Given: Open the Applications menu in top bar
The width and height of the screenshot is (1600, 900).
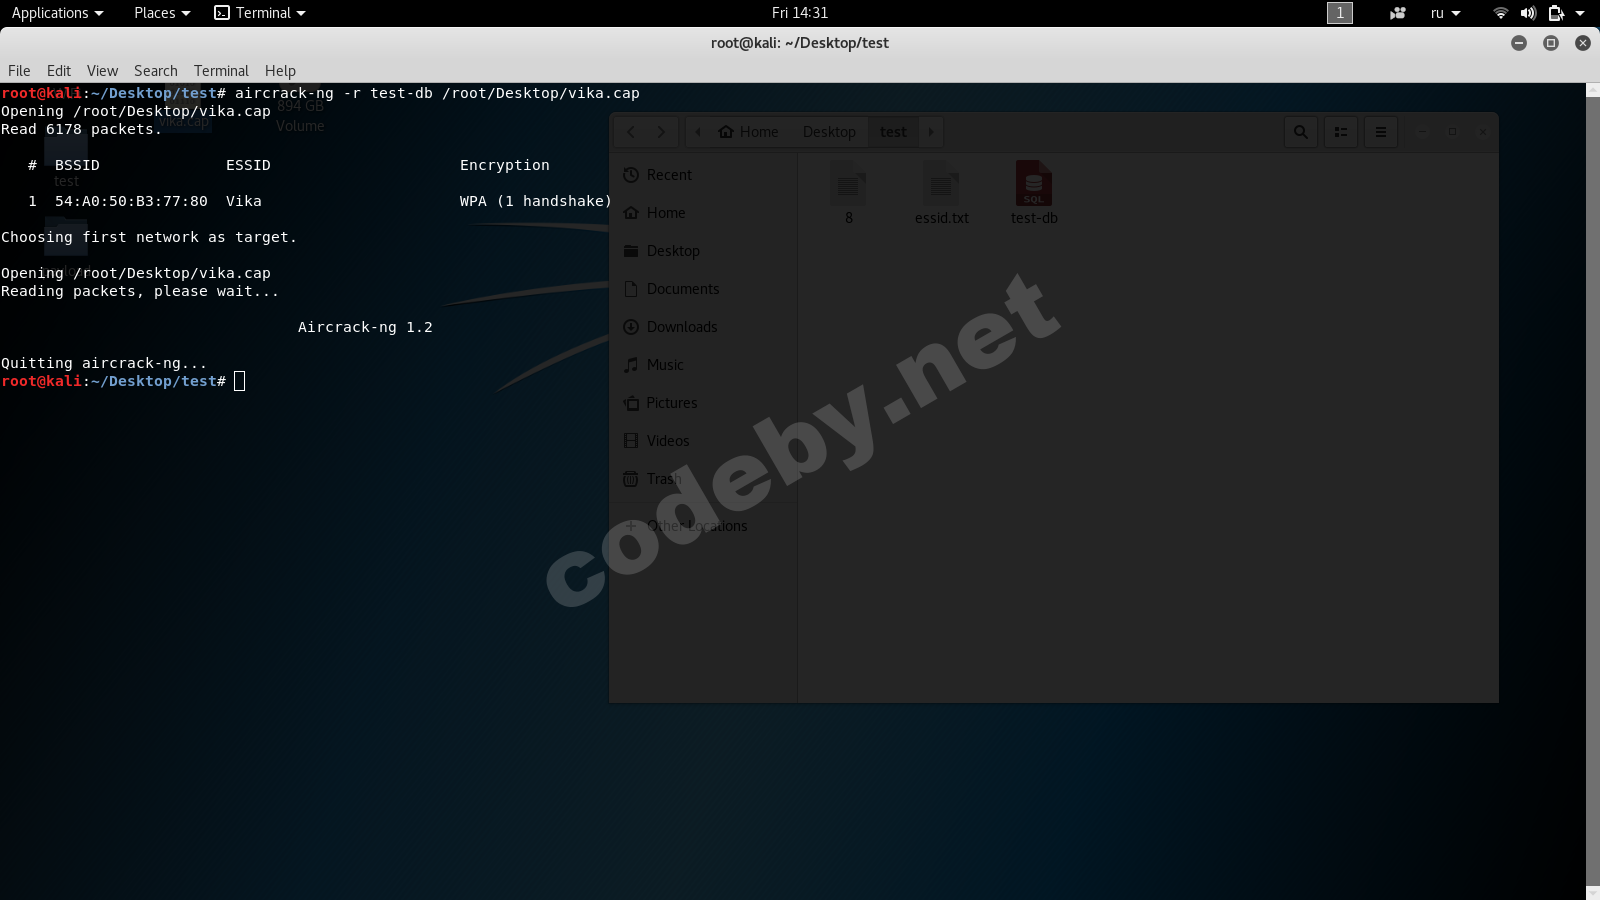Looking at the screenshot, I should pyautogui.click(x=57, y=13).
